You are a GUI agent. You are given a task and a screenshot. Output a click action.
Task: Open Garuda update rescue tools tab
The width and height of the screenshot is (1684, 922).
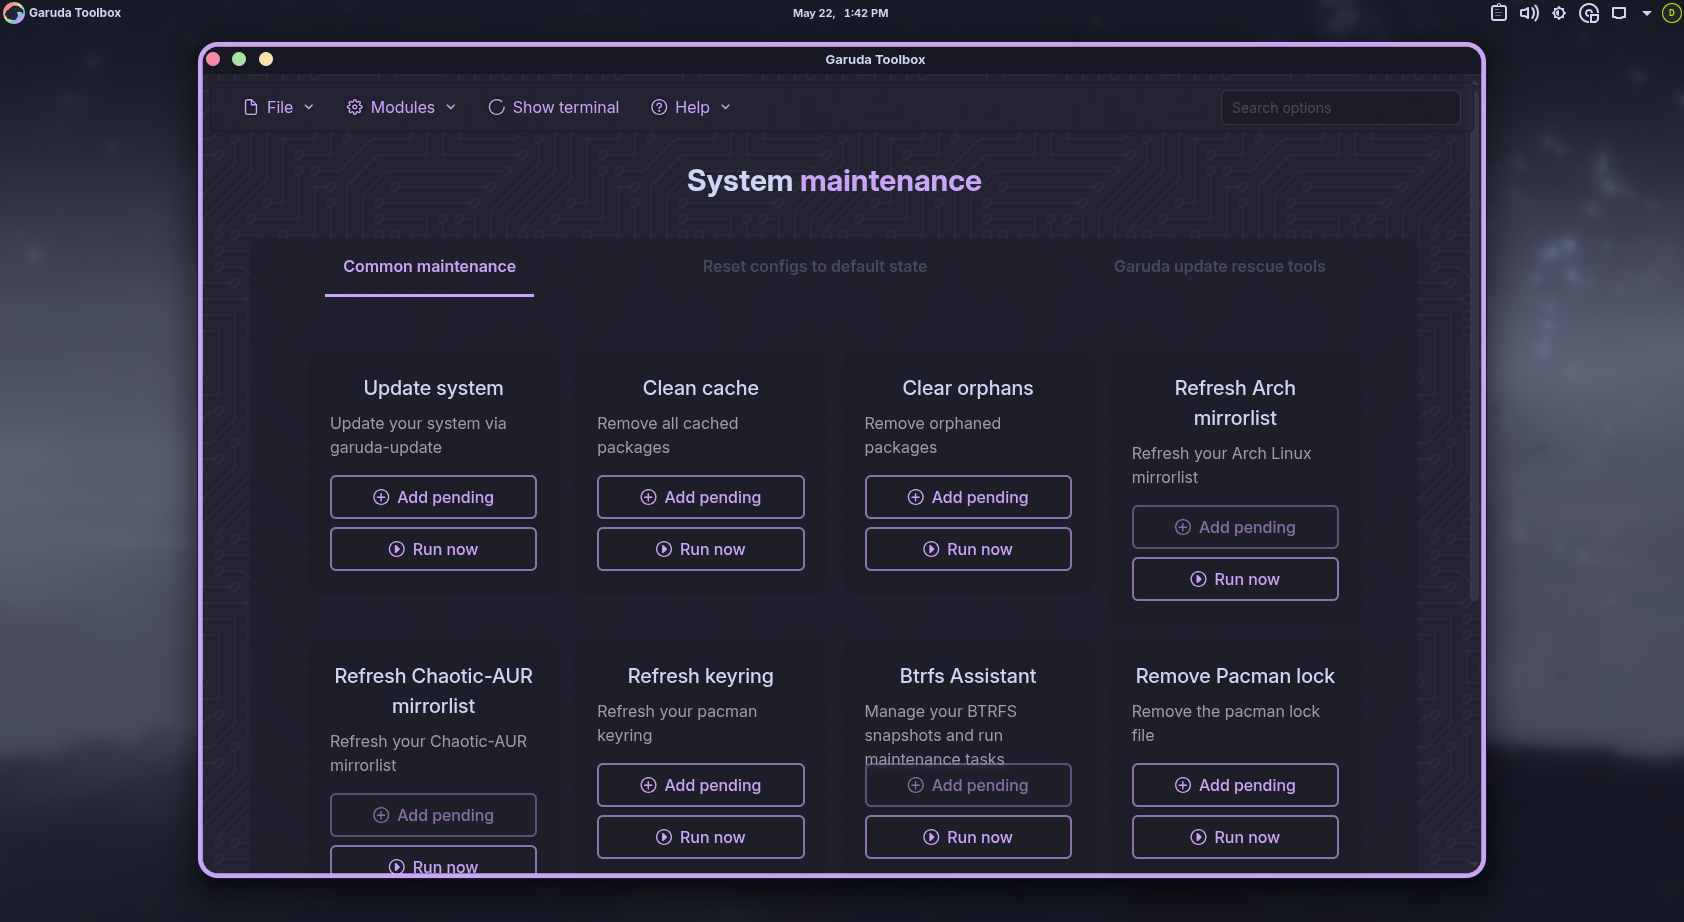tap(1219, 267)
